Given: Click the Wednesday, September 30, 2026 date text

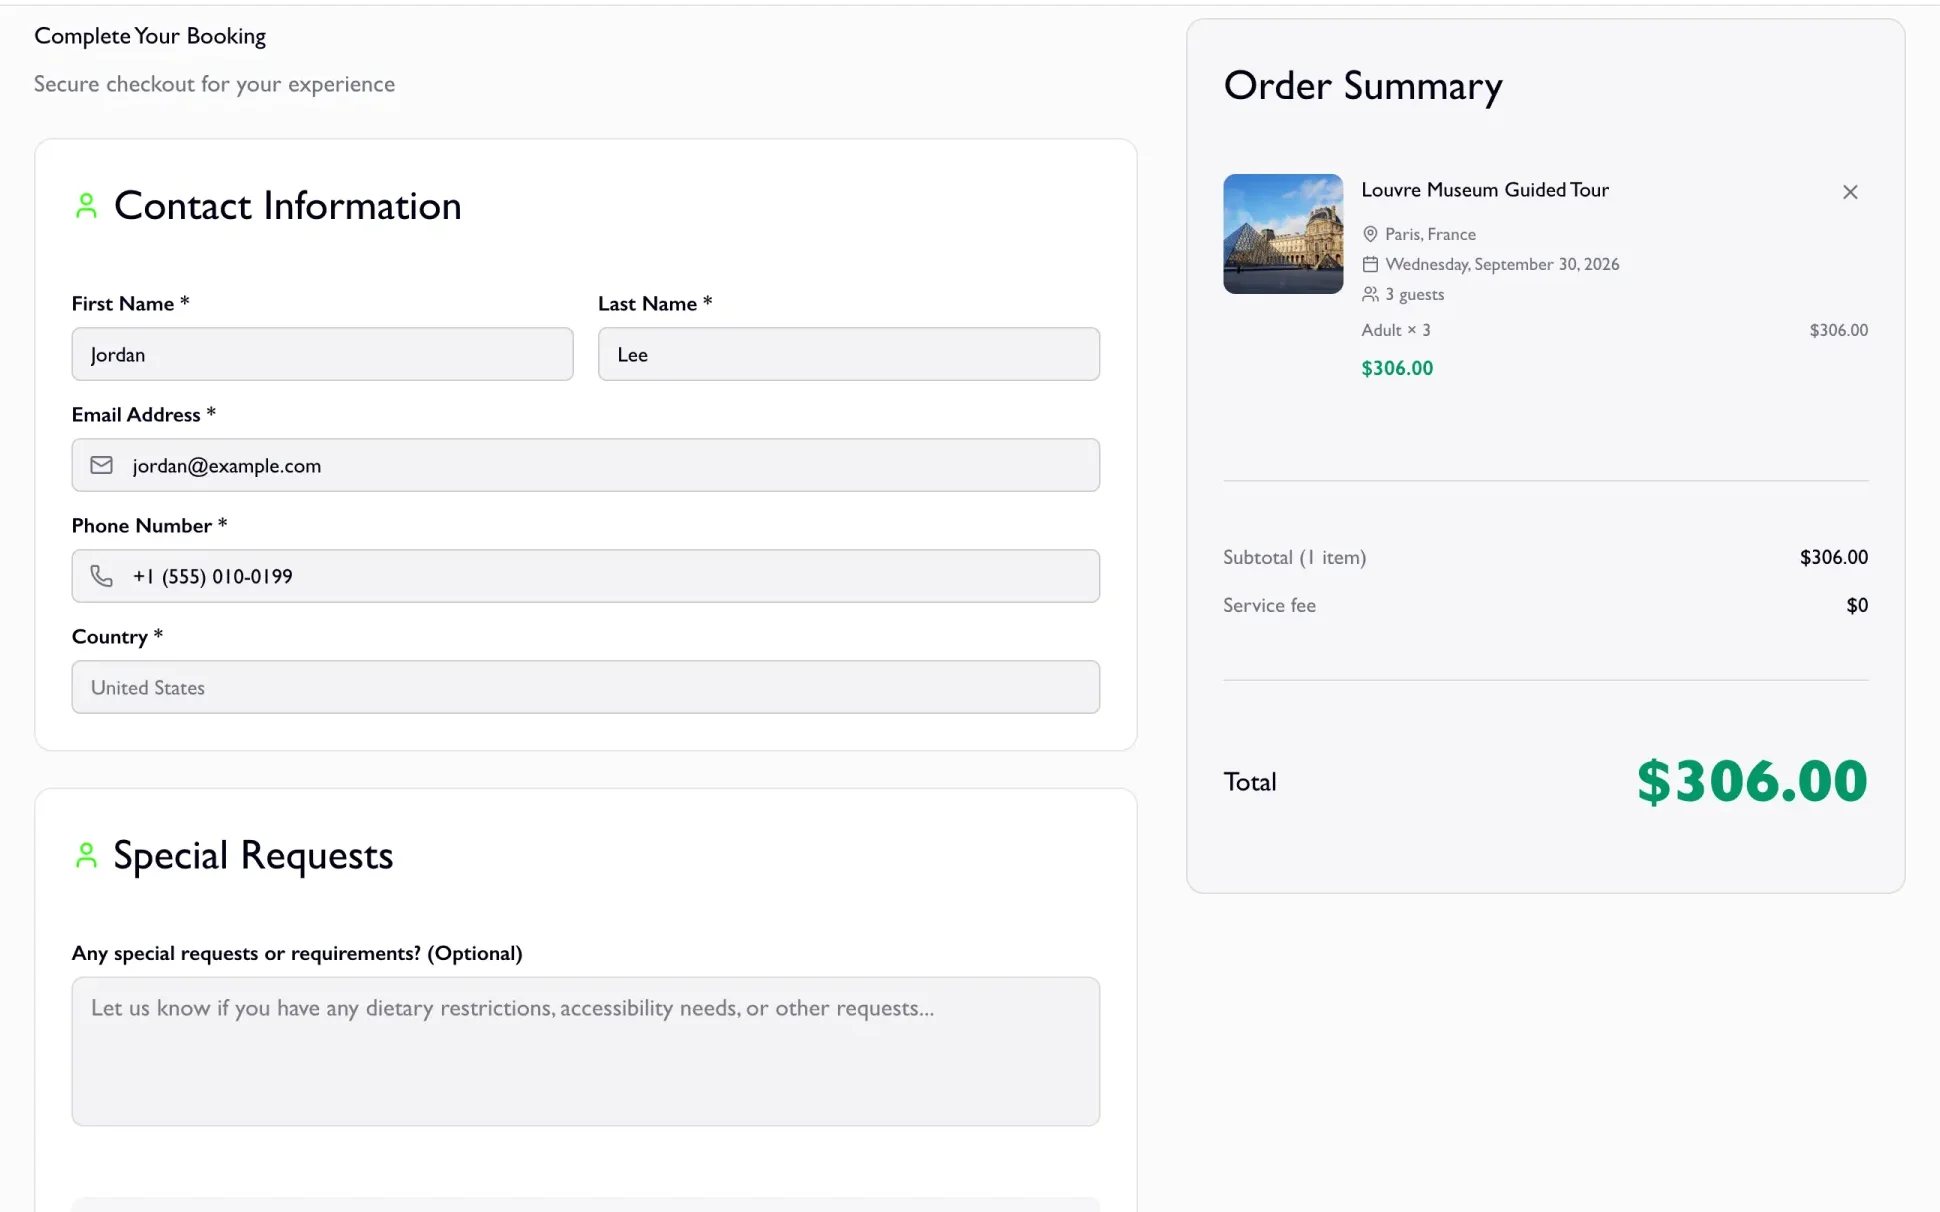Looking at the screenshot, I should pos(1501,264).
